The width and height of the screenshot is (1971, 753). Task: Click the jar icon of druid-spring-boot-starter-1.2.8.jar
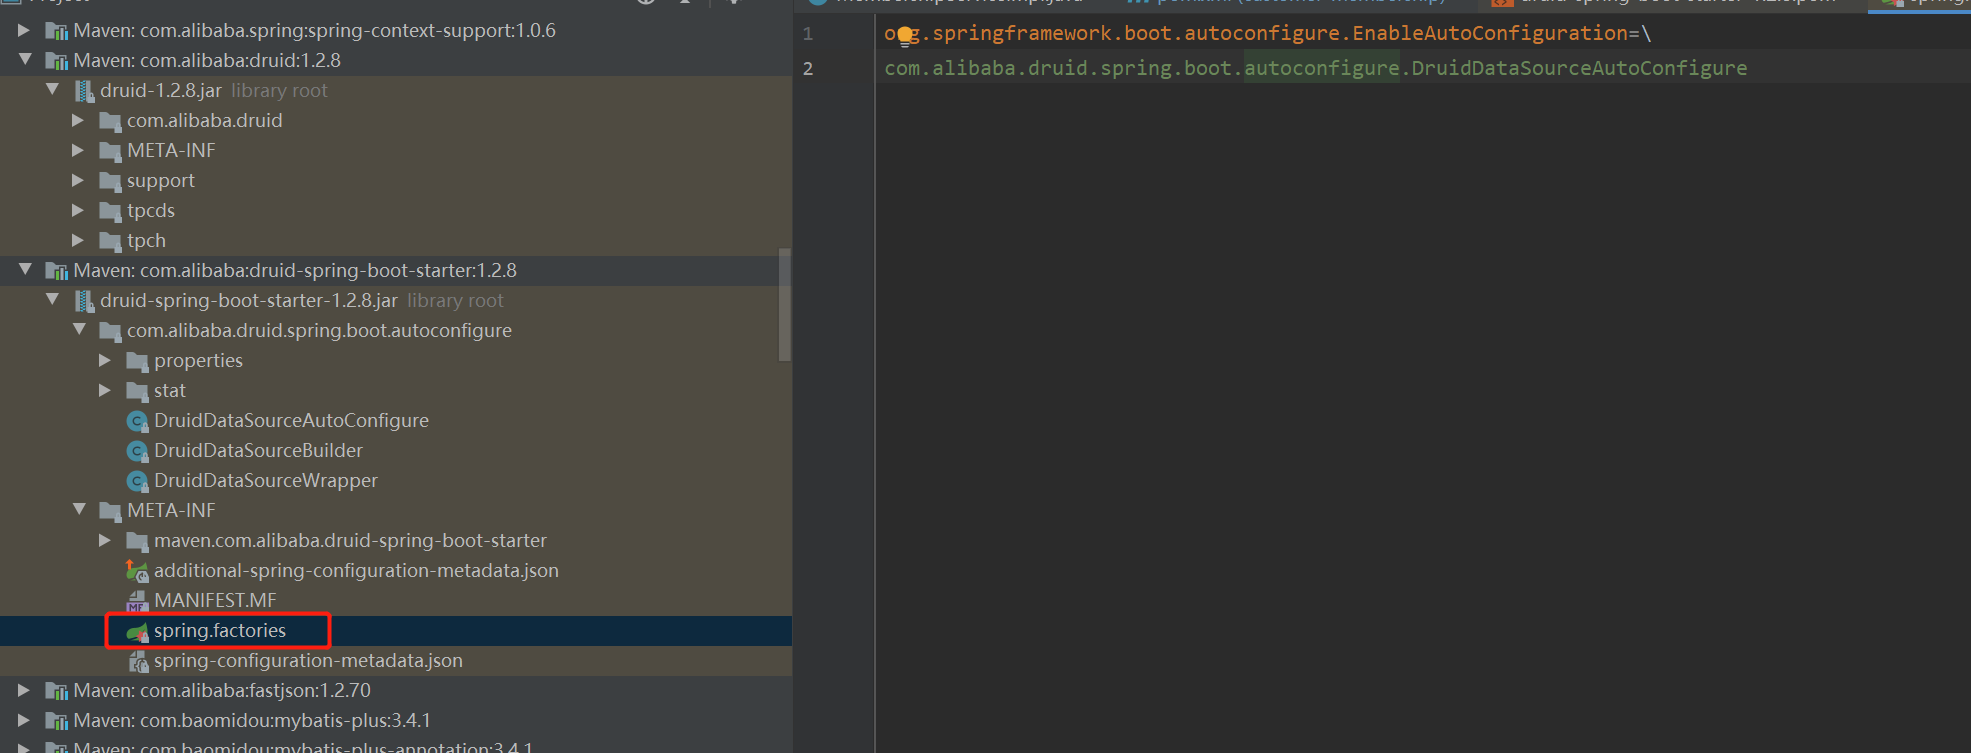click(x=84, y=301)
